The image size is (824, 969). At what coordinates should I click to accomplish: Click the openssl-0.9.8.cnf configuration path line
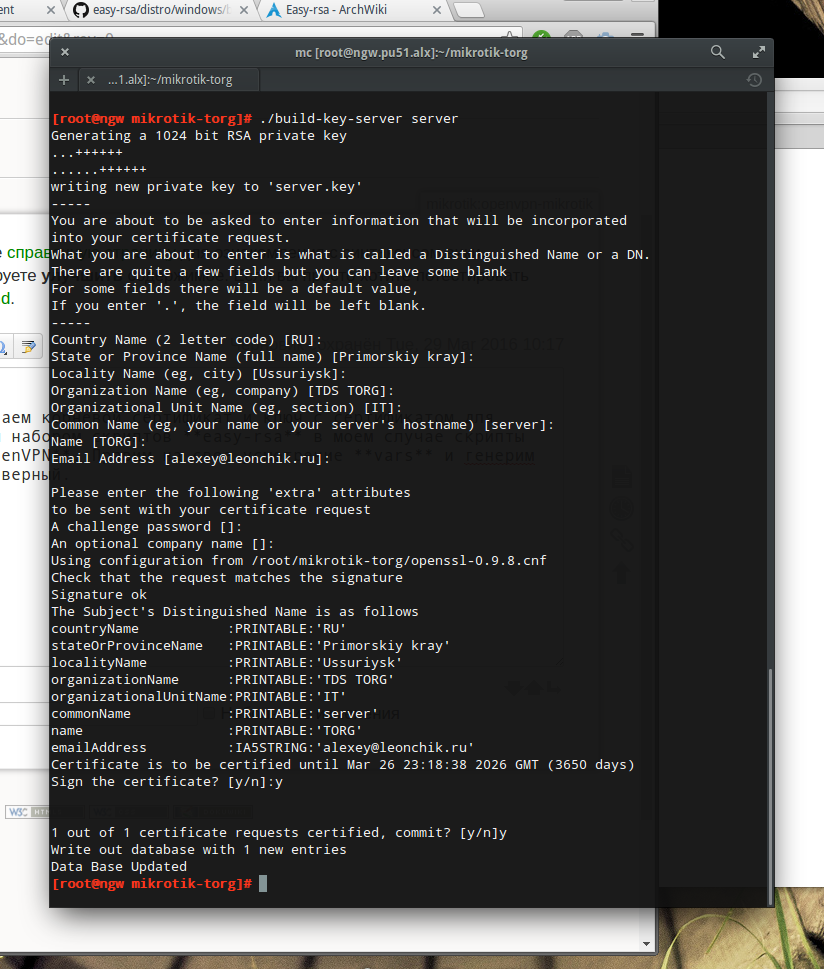299,561
